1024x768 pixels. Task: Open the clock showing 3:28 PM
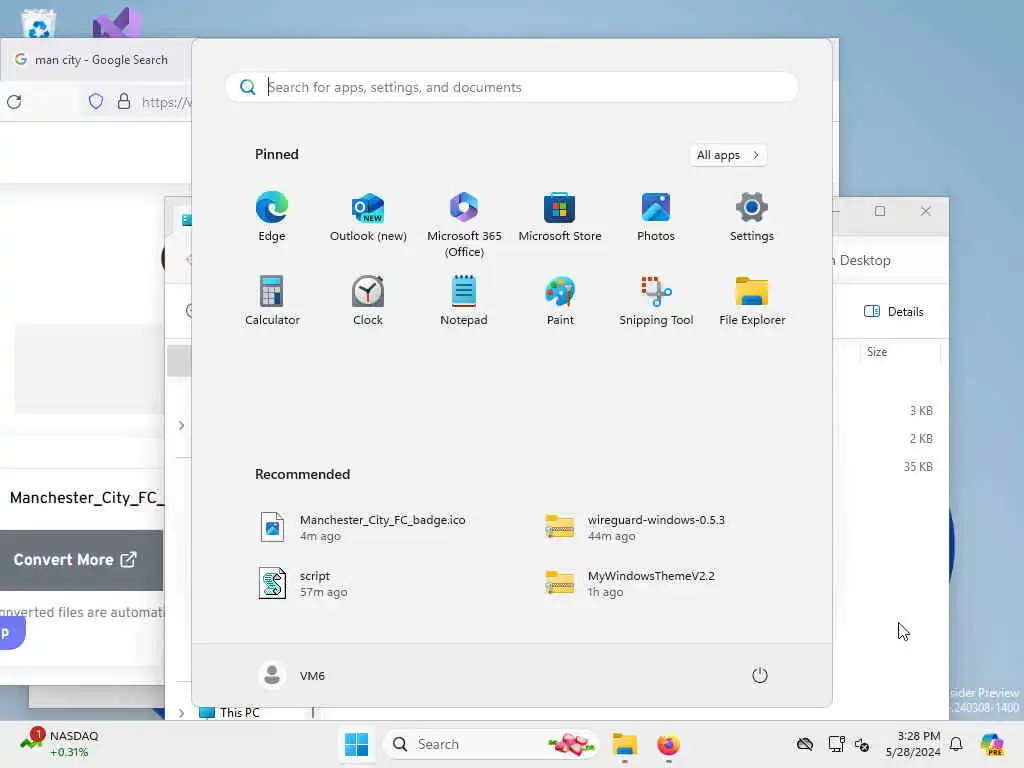(x=913, y=744)
